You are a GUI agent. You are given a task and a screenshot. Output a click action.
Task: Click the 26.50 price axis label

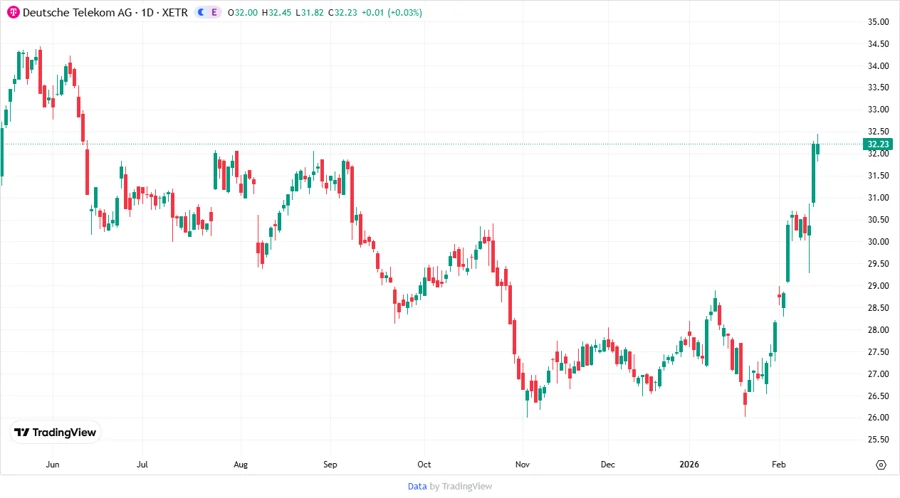878,396
